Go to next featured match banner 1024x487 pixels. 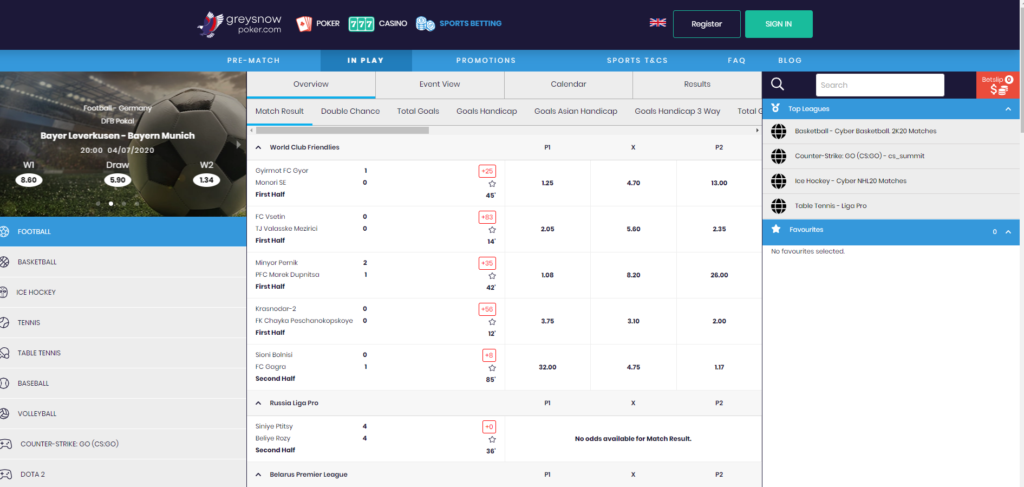tap(239, 144)
